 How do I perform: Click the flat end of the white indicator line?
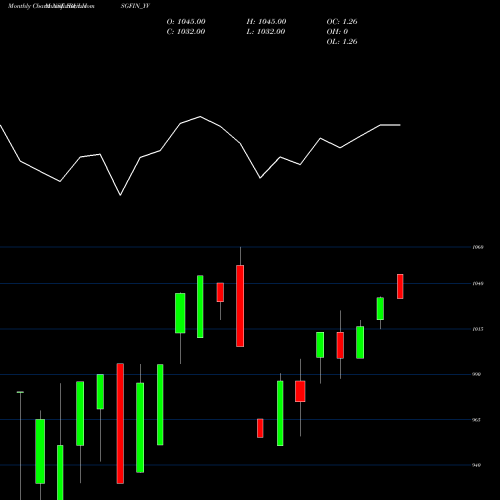click(390, 125)
